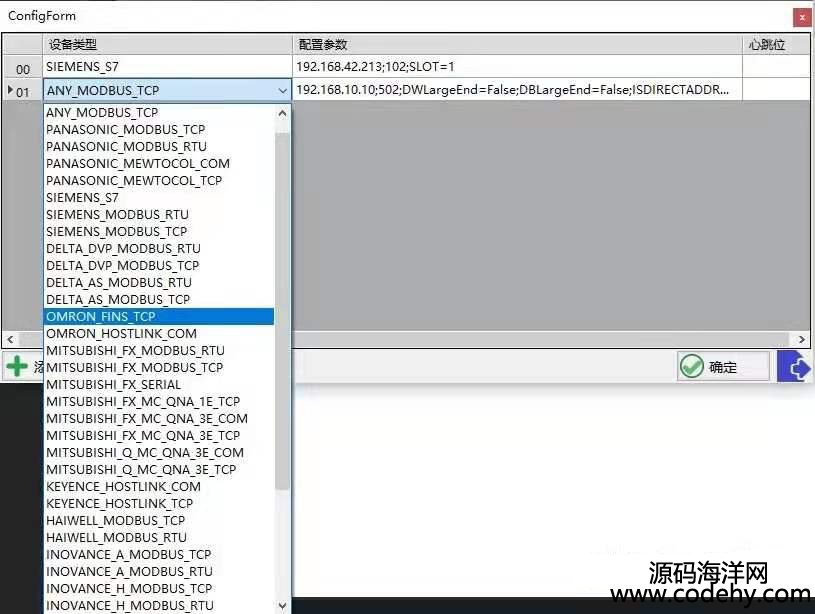Click the blue exit arrow icon

point(794,367)
